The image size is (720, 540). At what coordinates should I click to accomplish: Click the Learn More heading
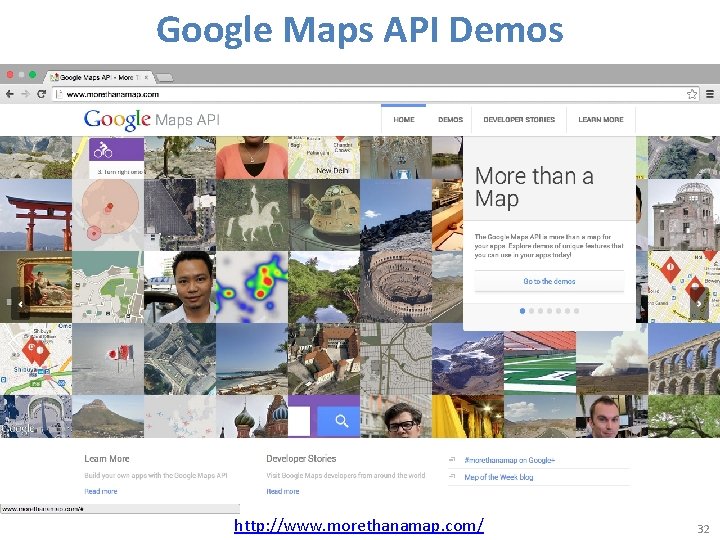(107, 458)
